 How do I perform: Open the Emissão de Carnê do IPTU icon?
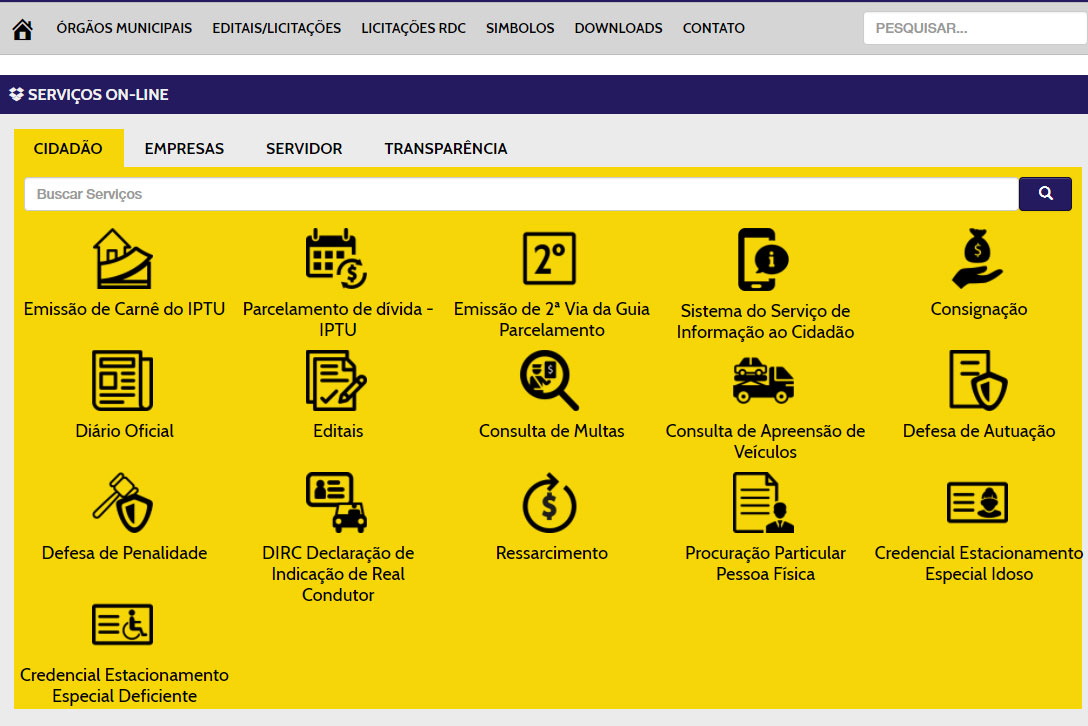tap(123, 259)
